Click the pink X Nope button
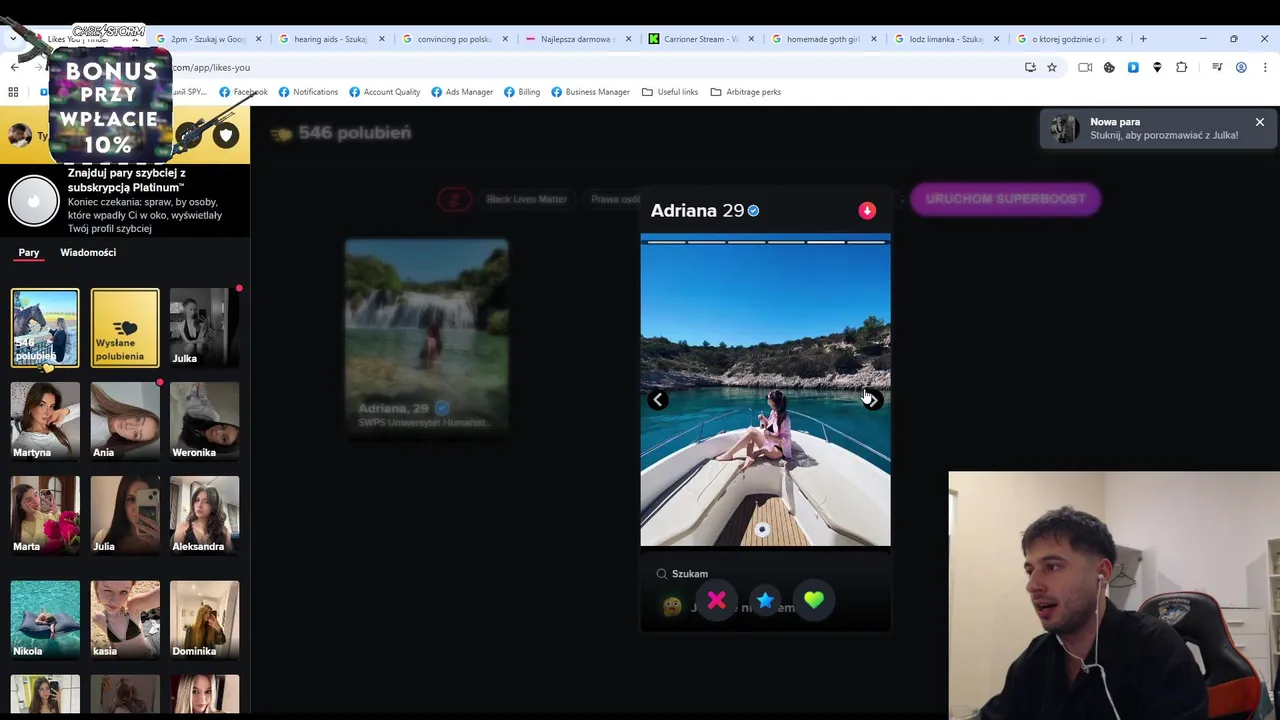 coord(716,600)
